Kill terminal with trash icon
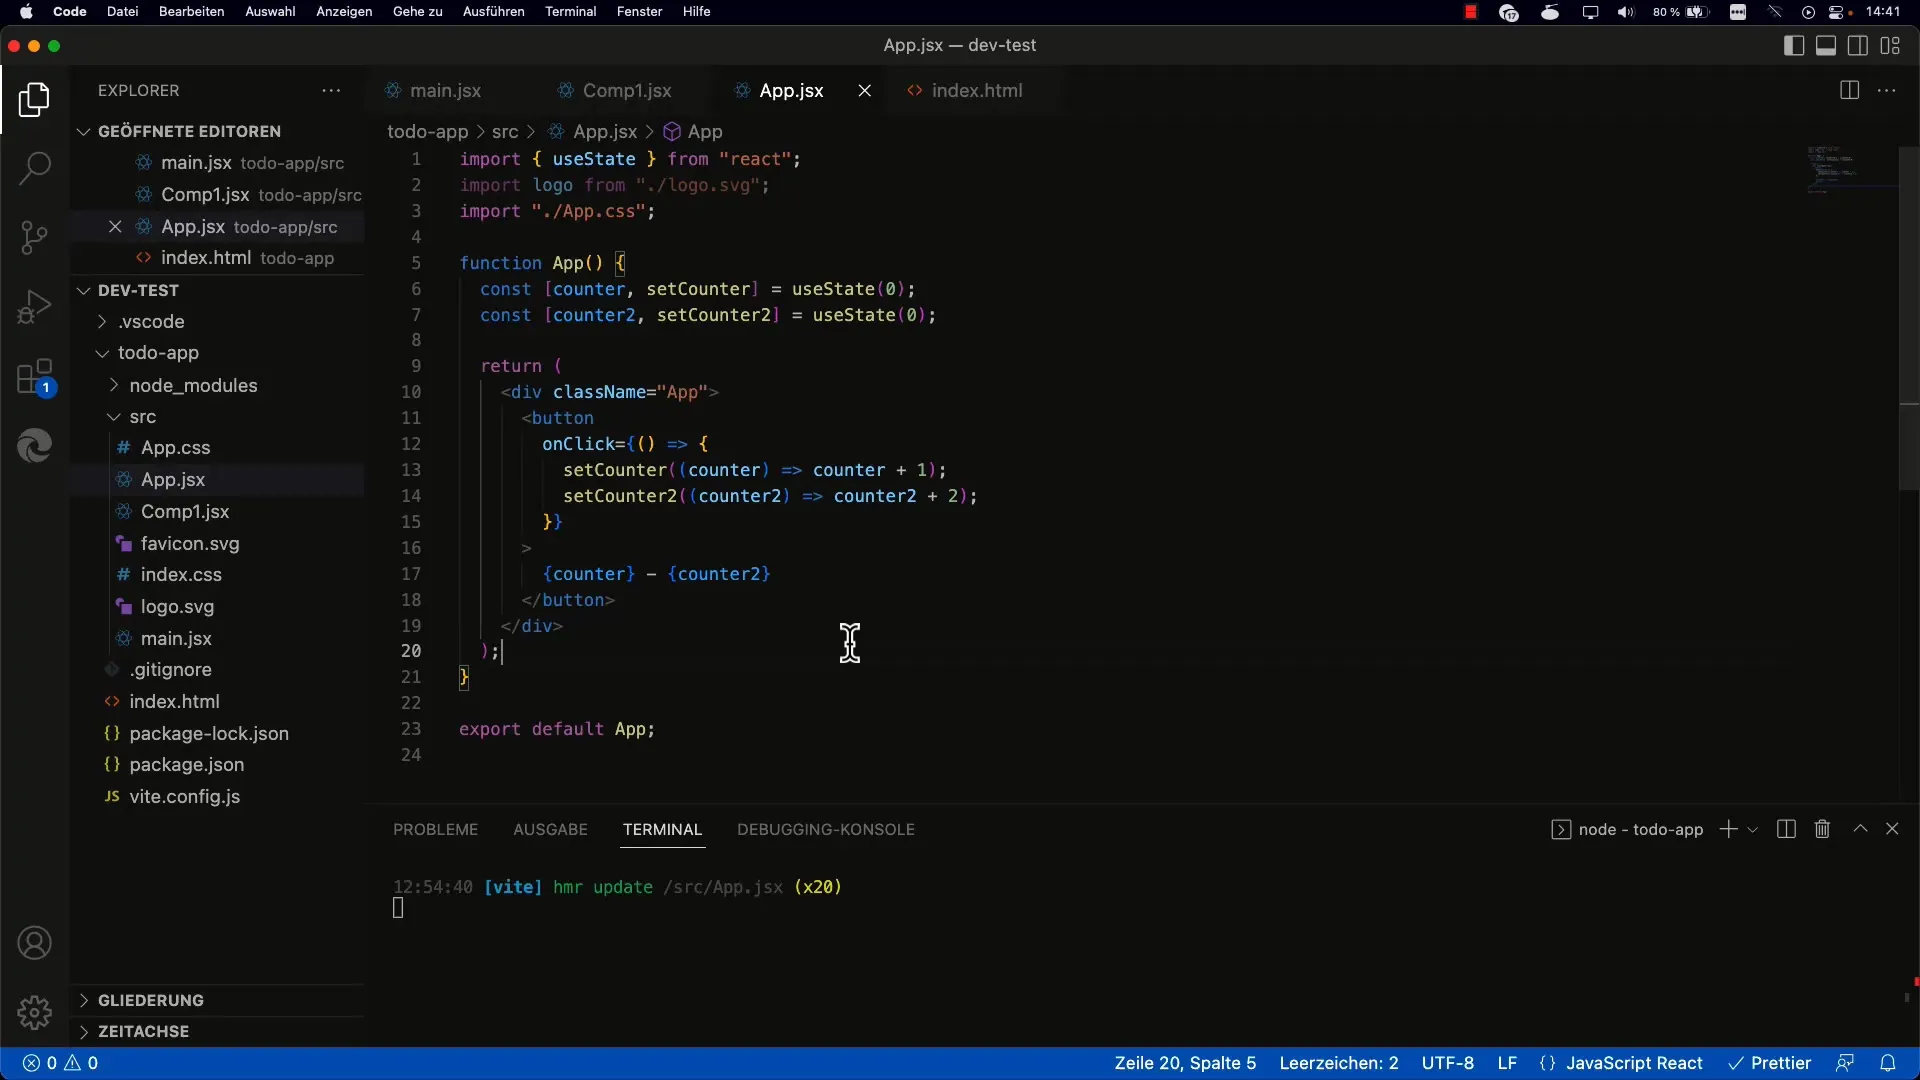 (1822, 829)
